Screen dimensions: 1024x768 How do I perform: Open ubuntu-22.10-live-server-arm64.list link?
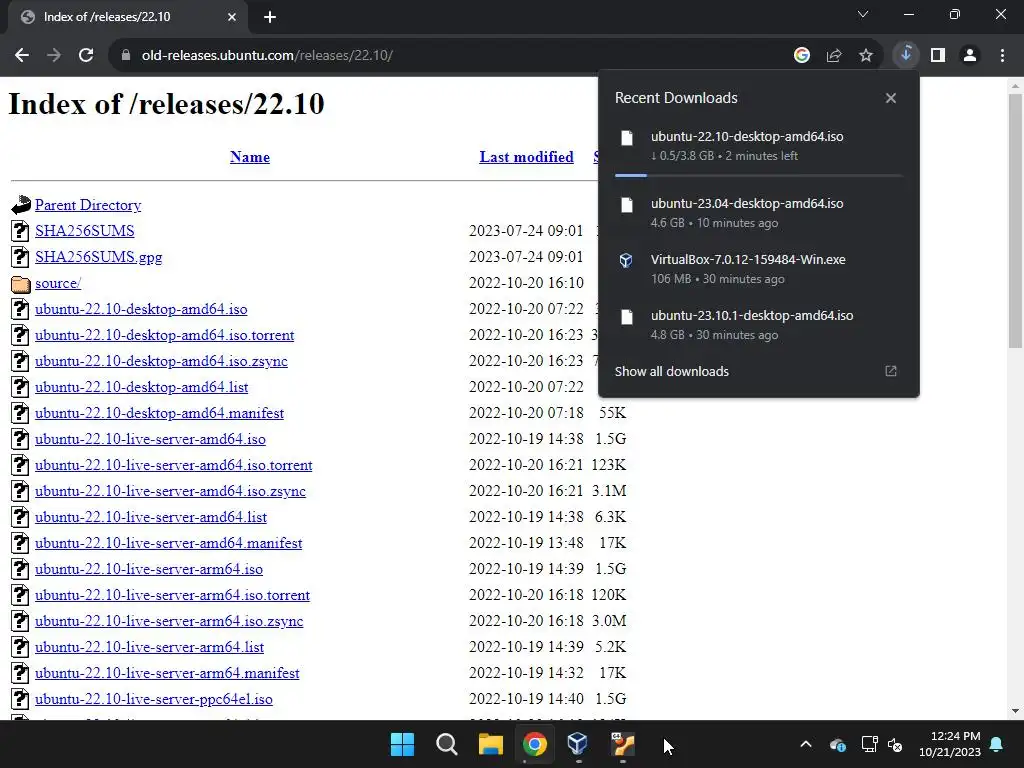click(150, 647)
